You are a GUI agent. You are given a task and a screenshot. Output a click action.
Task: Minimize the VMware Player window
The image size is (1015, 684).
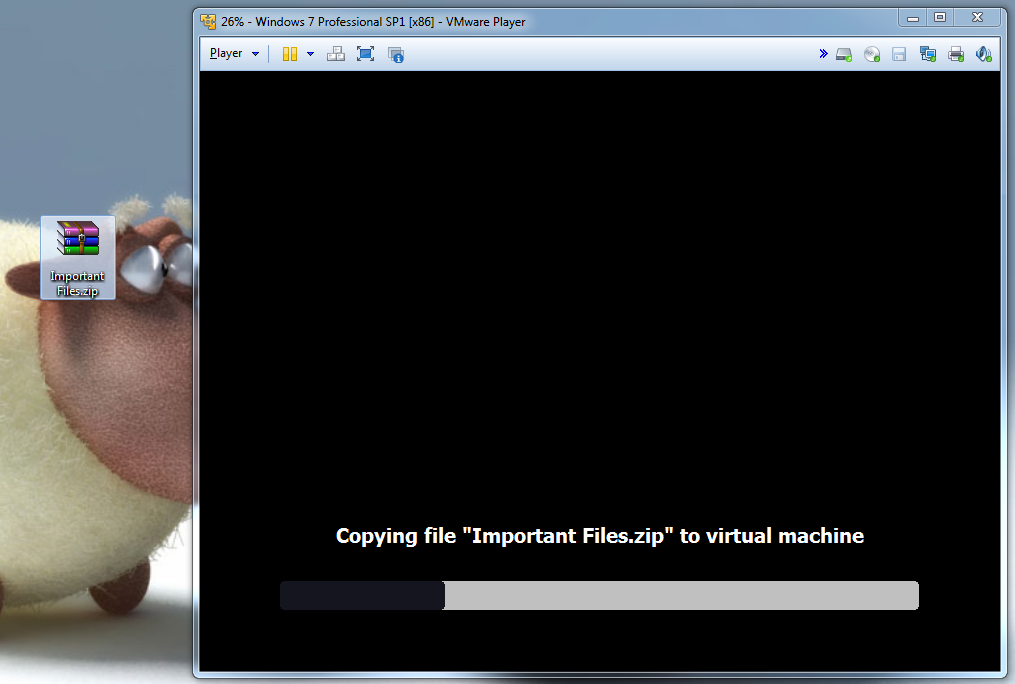click(912, 18)
